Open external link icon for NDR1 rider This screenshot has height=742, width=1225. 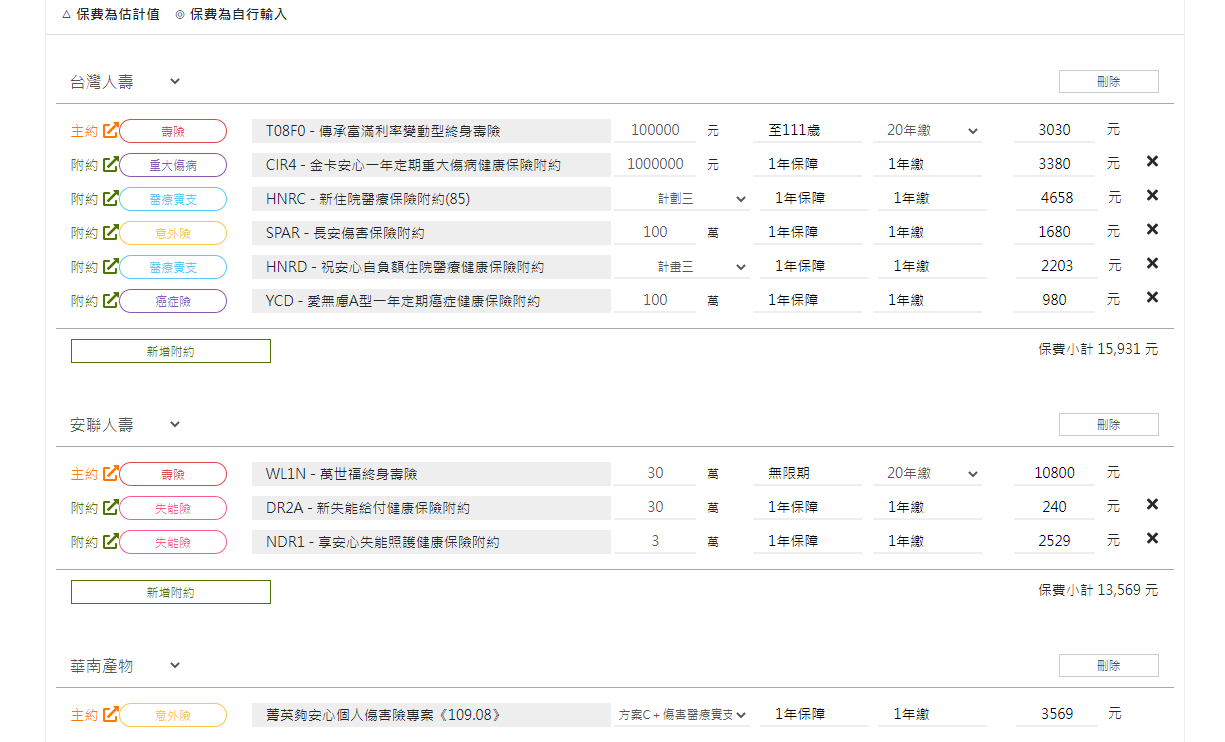pyautogui.click(x=111, y=541)
